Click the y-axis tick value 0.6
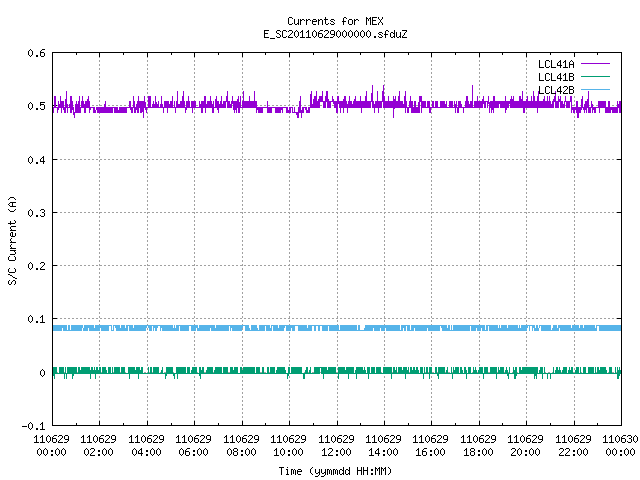The height and width of the screenshot is (480, 640). pyautogui.click(x=36, y=53)
